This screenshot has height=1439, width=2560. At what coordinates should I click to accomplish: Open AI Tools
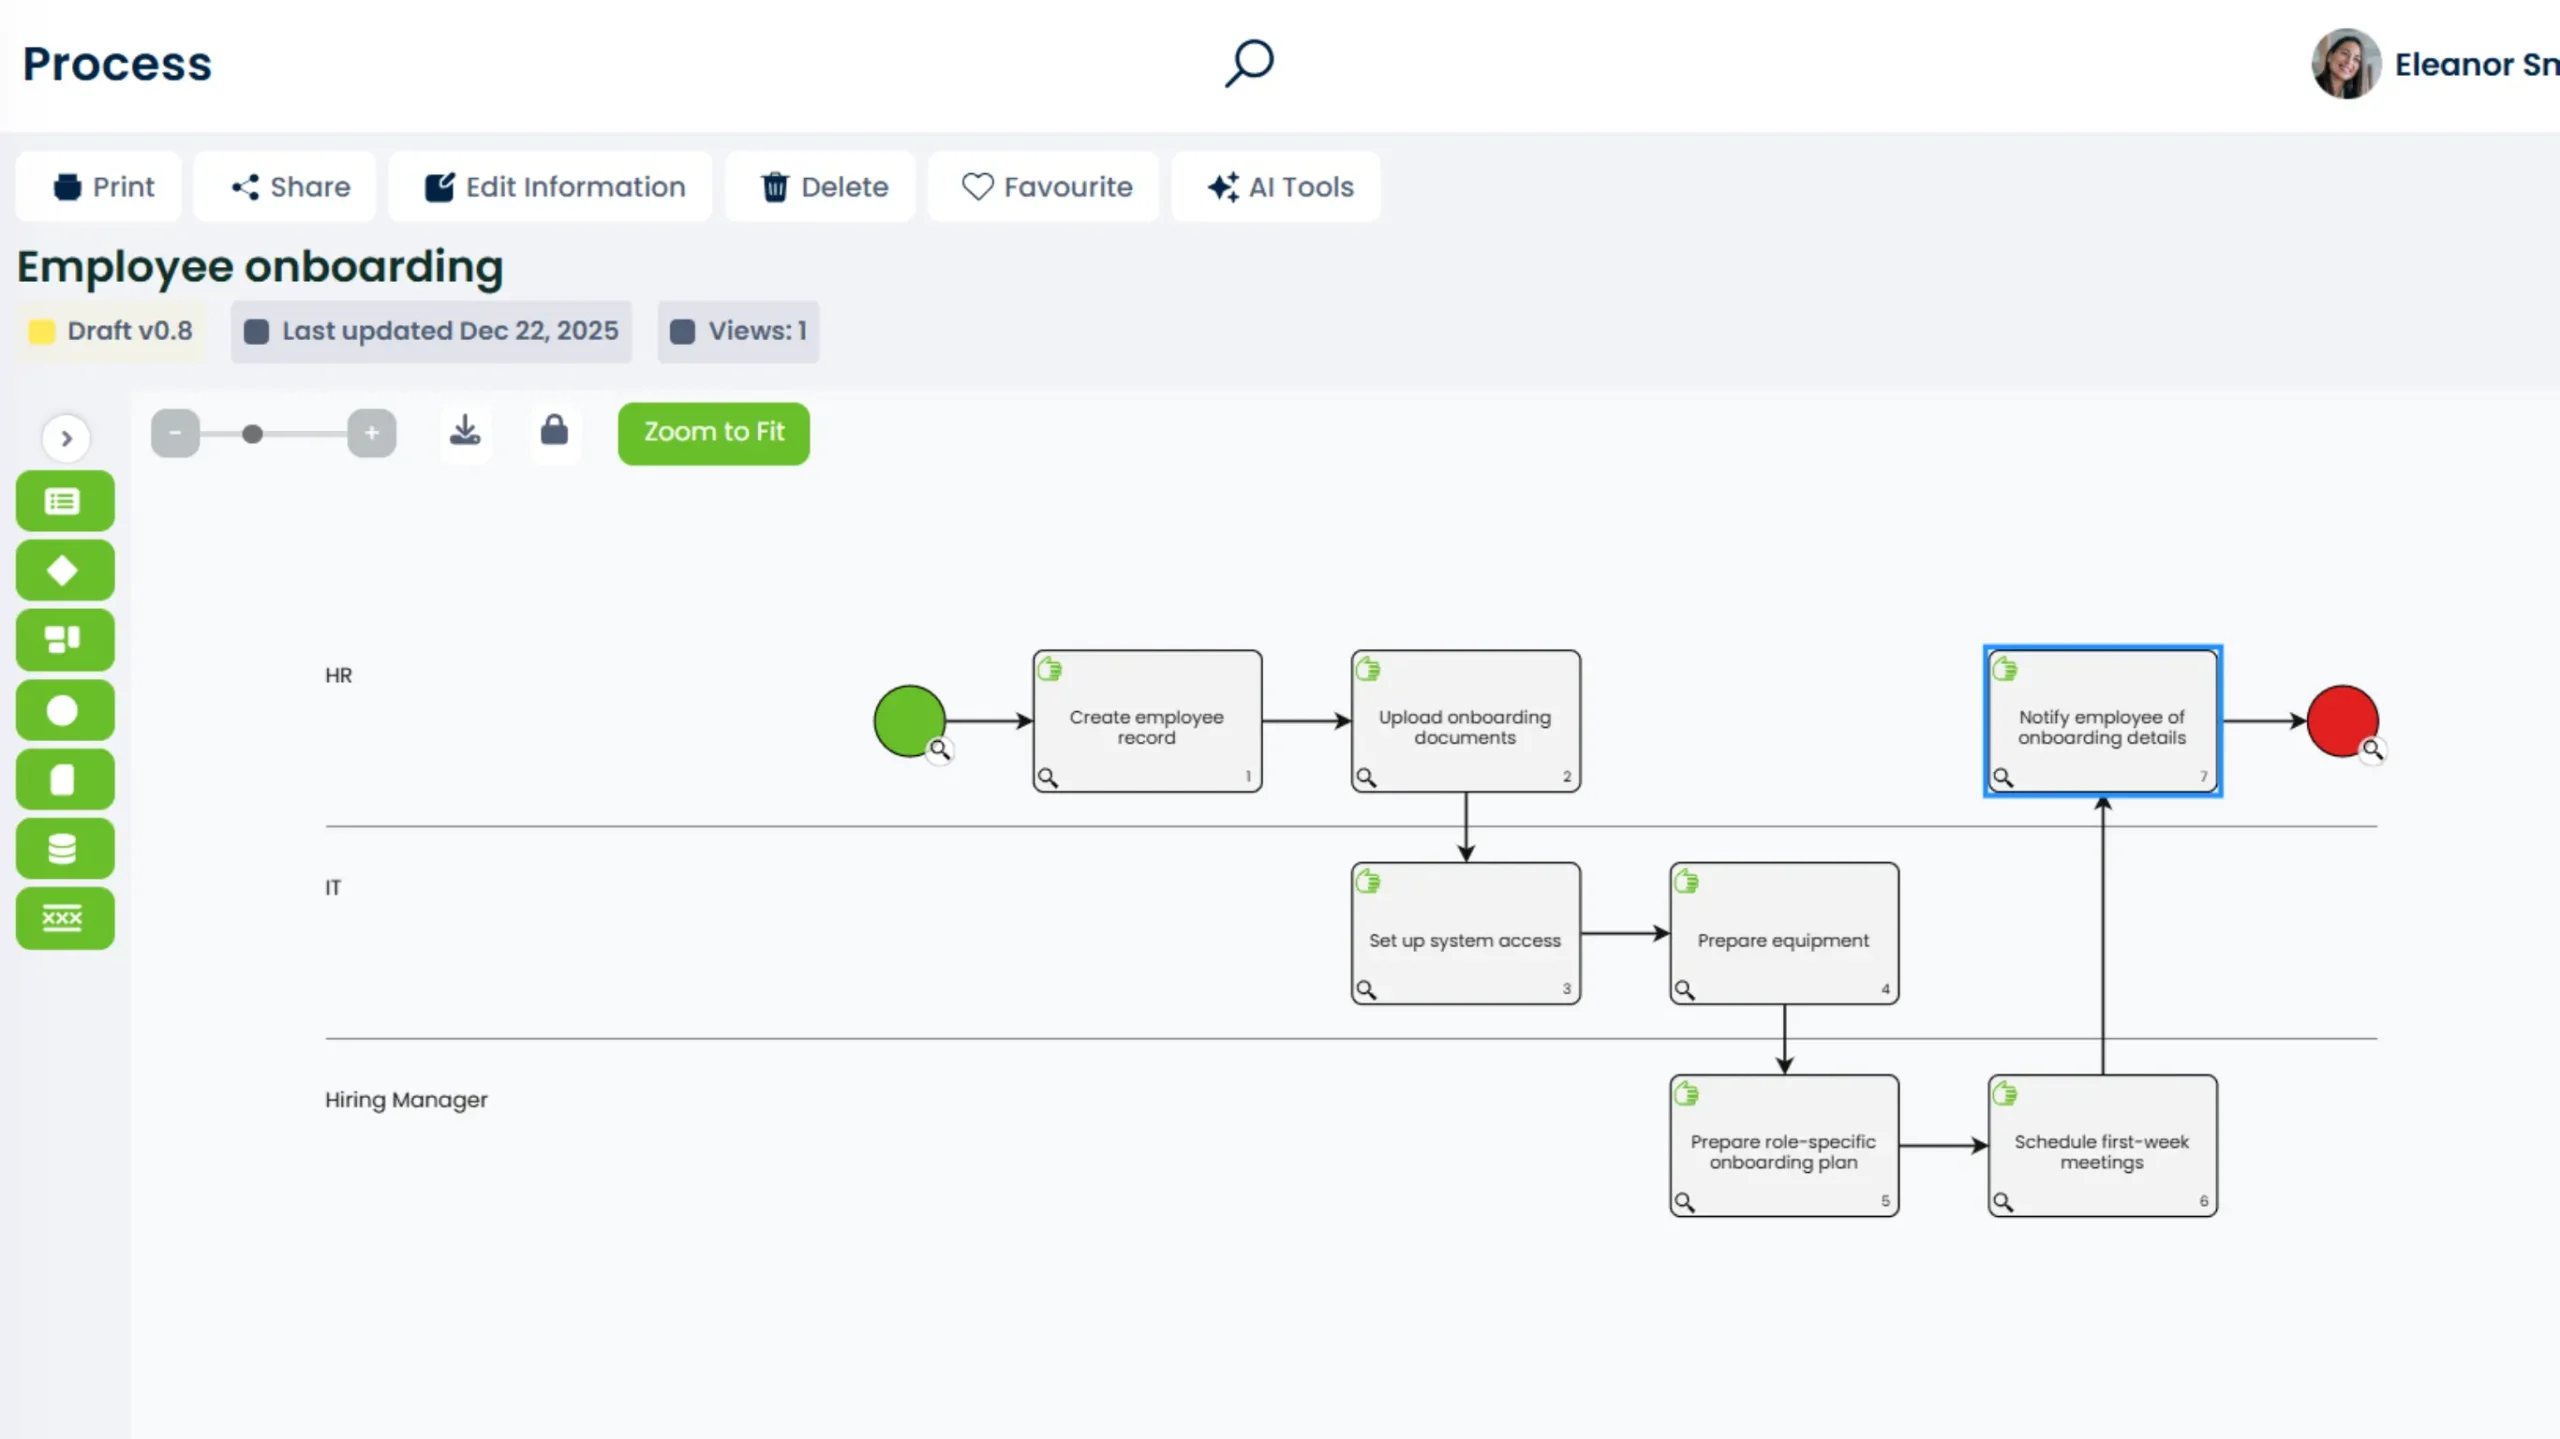click(x=1275, y=186)
